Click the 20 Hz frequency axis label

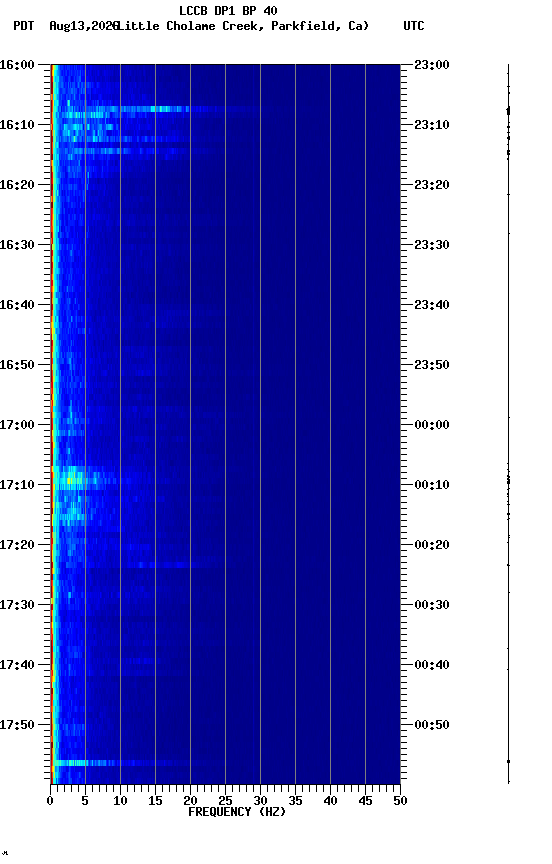(190, 801)
